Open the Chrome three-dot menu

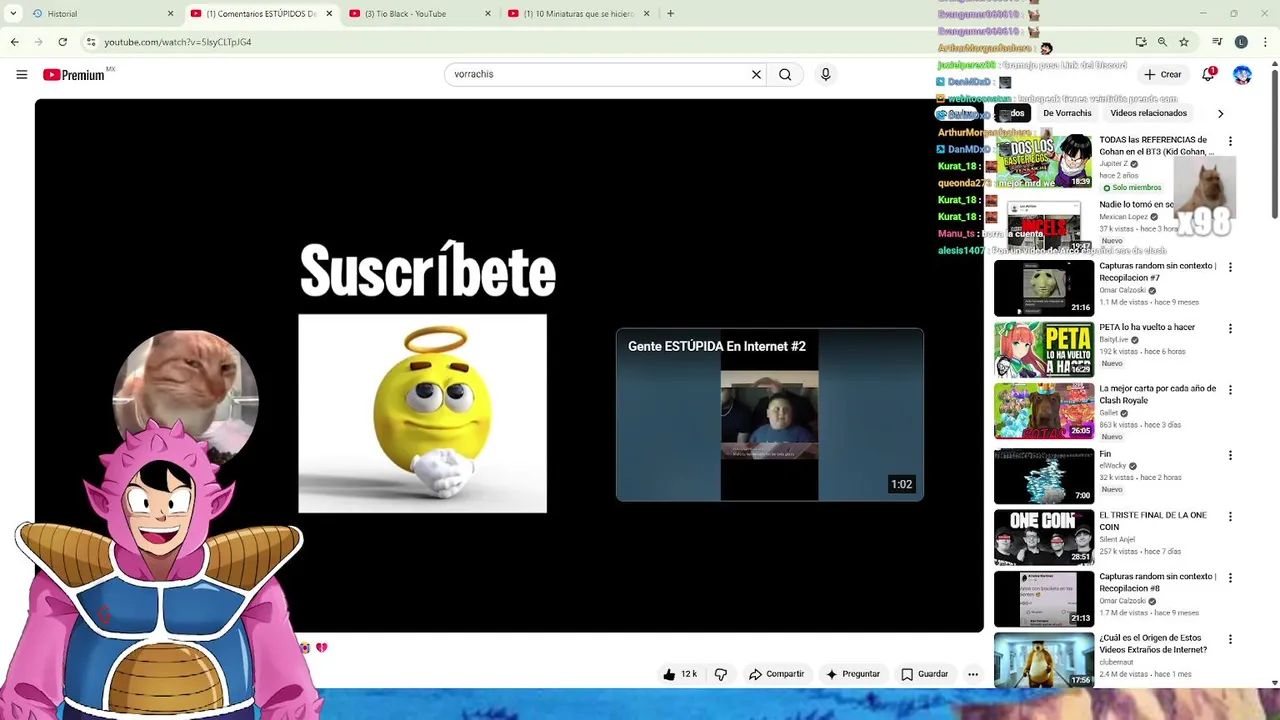[x=1266, y=42]
